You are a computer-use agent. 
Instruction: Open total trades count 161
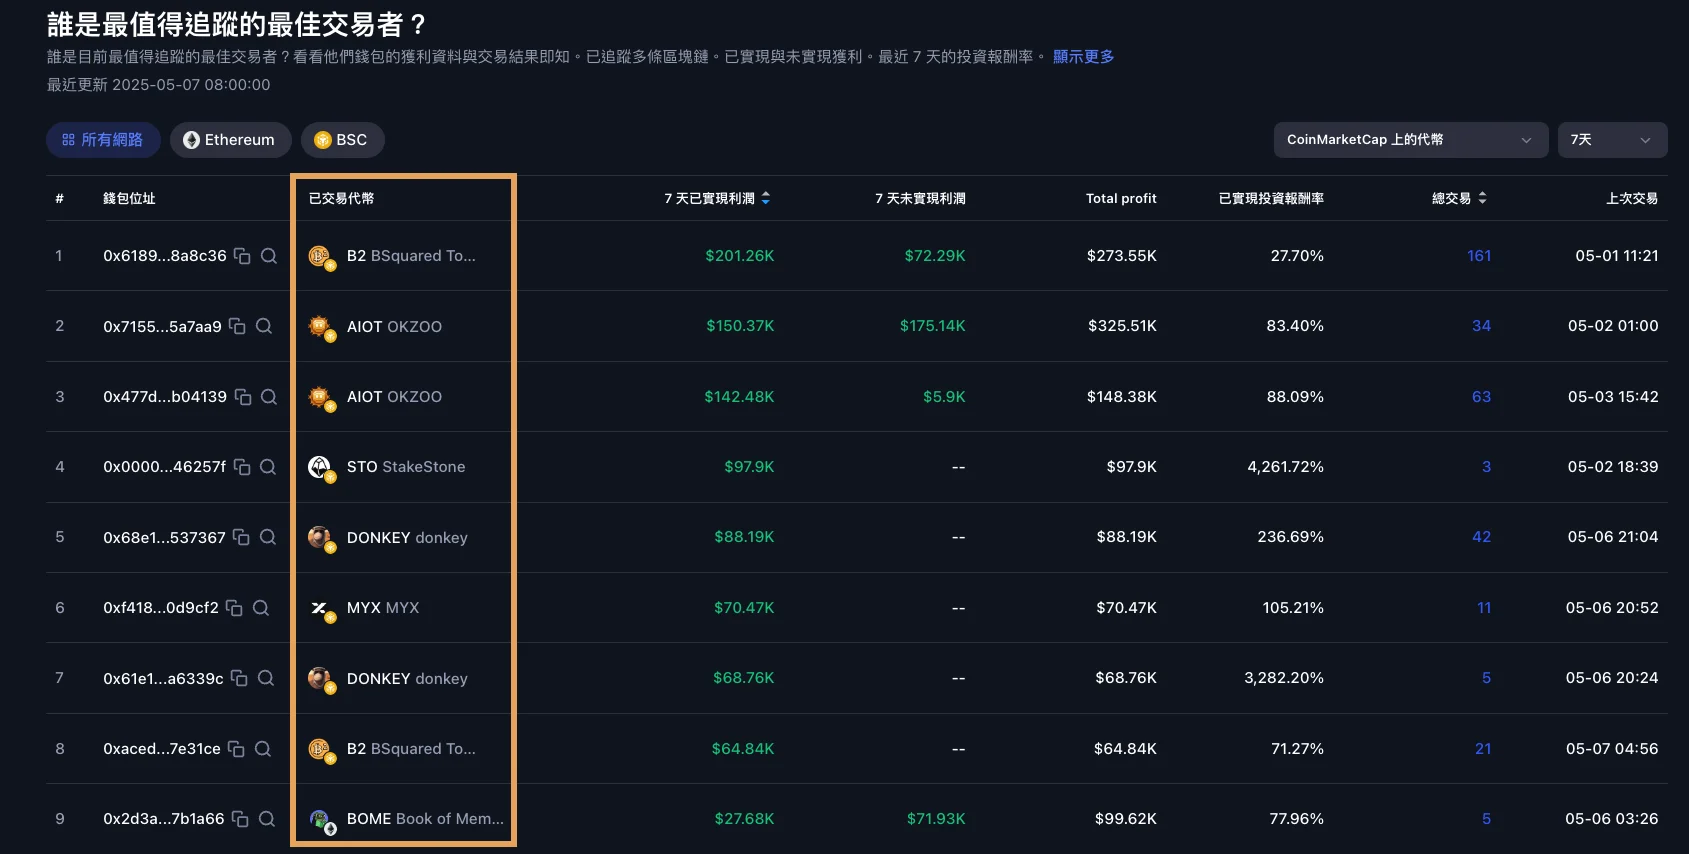pos(1479,256)
